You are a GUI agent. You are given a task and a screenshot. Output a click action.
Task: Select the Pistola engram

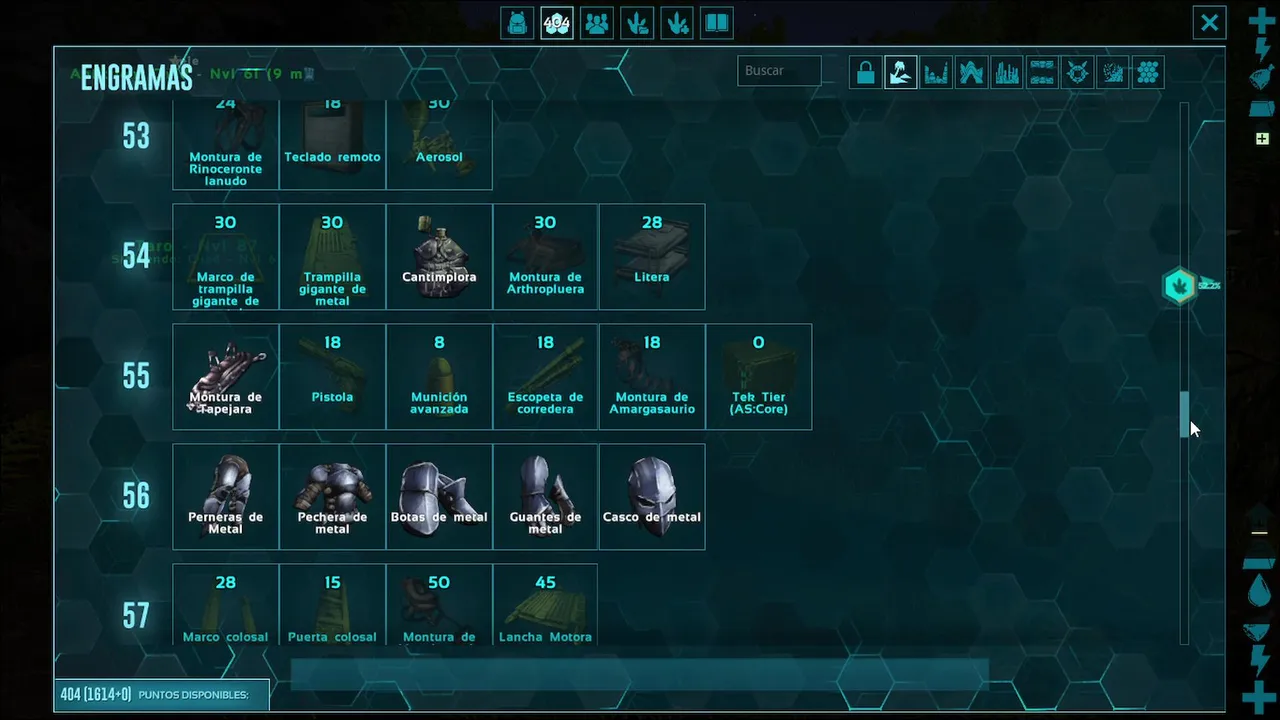(x=332, y=377)
